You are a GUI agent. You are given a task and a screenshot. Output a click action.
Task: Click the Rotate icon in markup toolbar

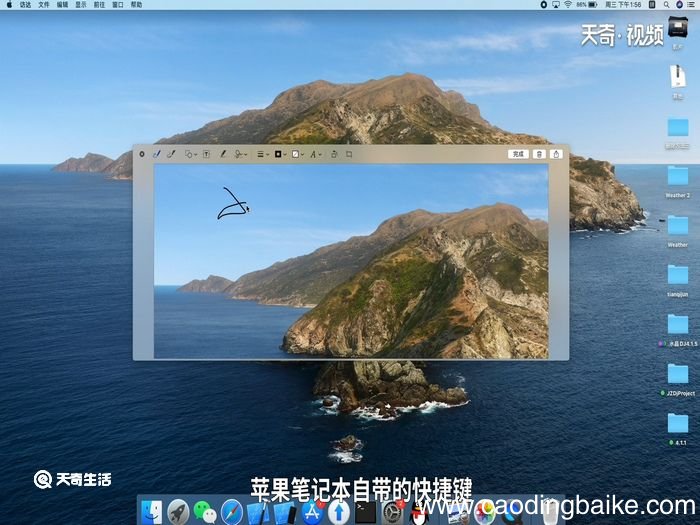point(334,154)
